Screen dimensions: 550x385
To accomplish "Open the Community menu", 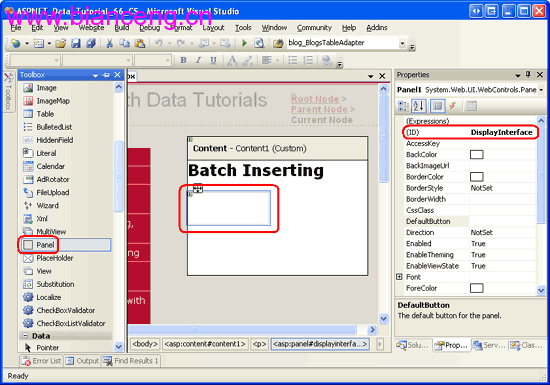I will (x=314, y=28).
